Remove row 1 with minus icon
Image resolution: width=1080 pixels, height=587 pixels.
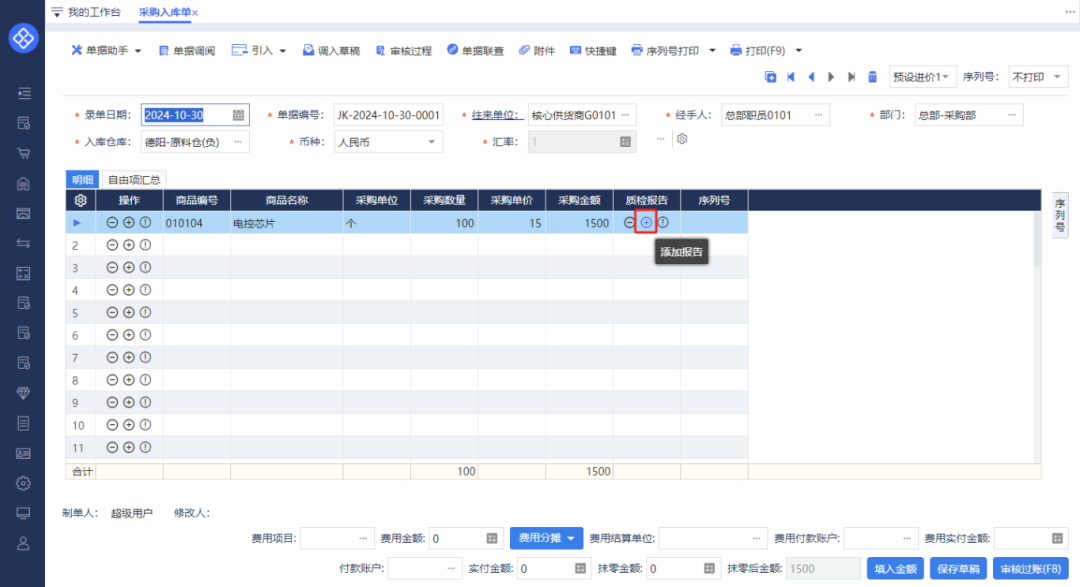coord(112,223)
